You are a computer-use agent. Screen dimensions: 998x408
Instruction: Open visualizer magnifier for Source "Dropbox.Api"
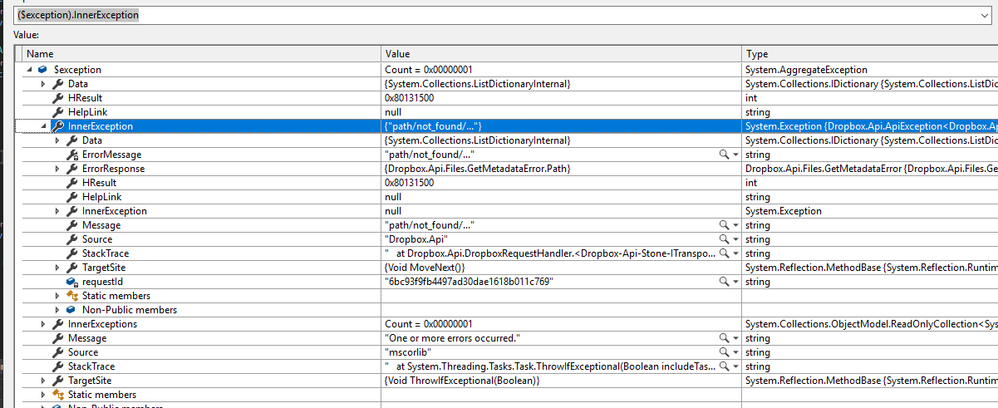(724, 239)
